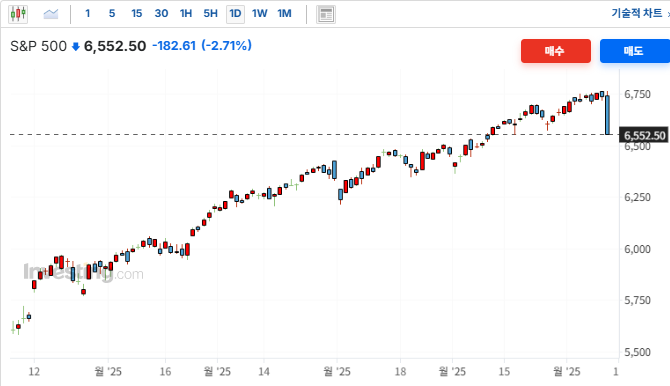Image resolution: width=670 pixels, height=386 pixels.
Task: Click the S&P 500 index name
Action: click(38, 46)
